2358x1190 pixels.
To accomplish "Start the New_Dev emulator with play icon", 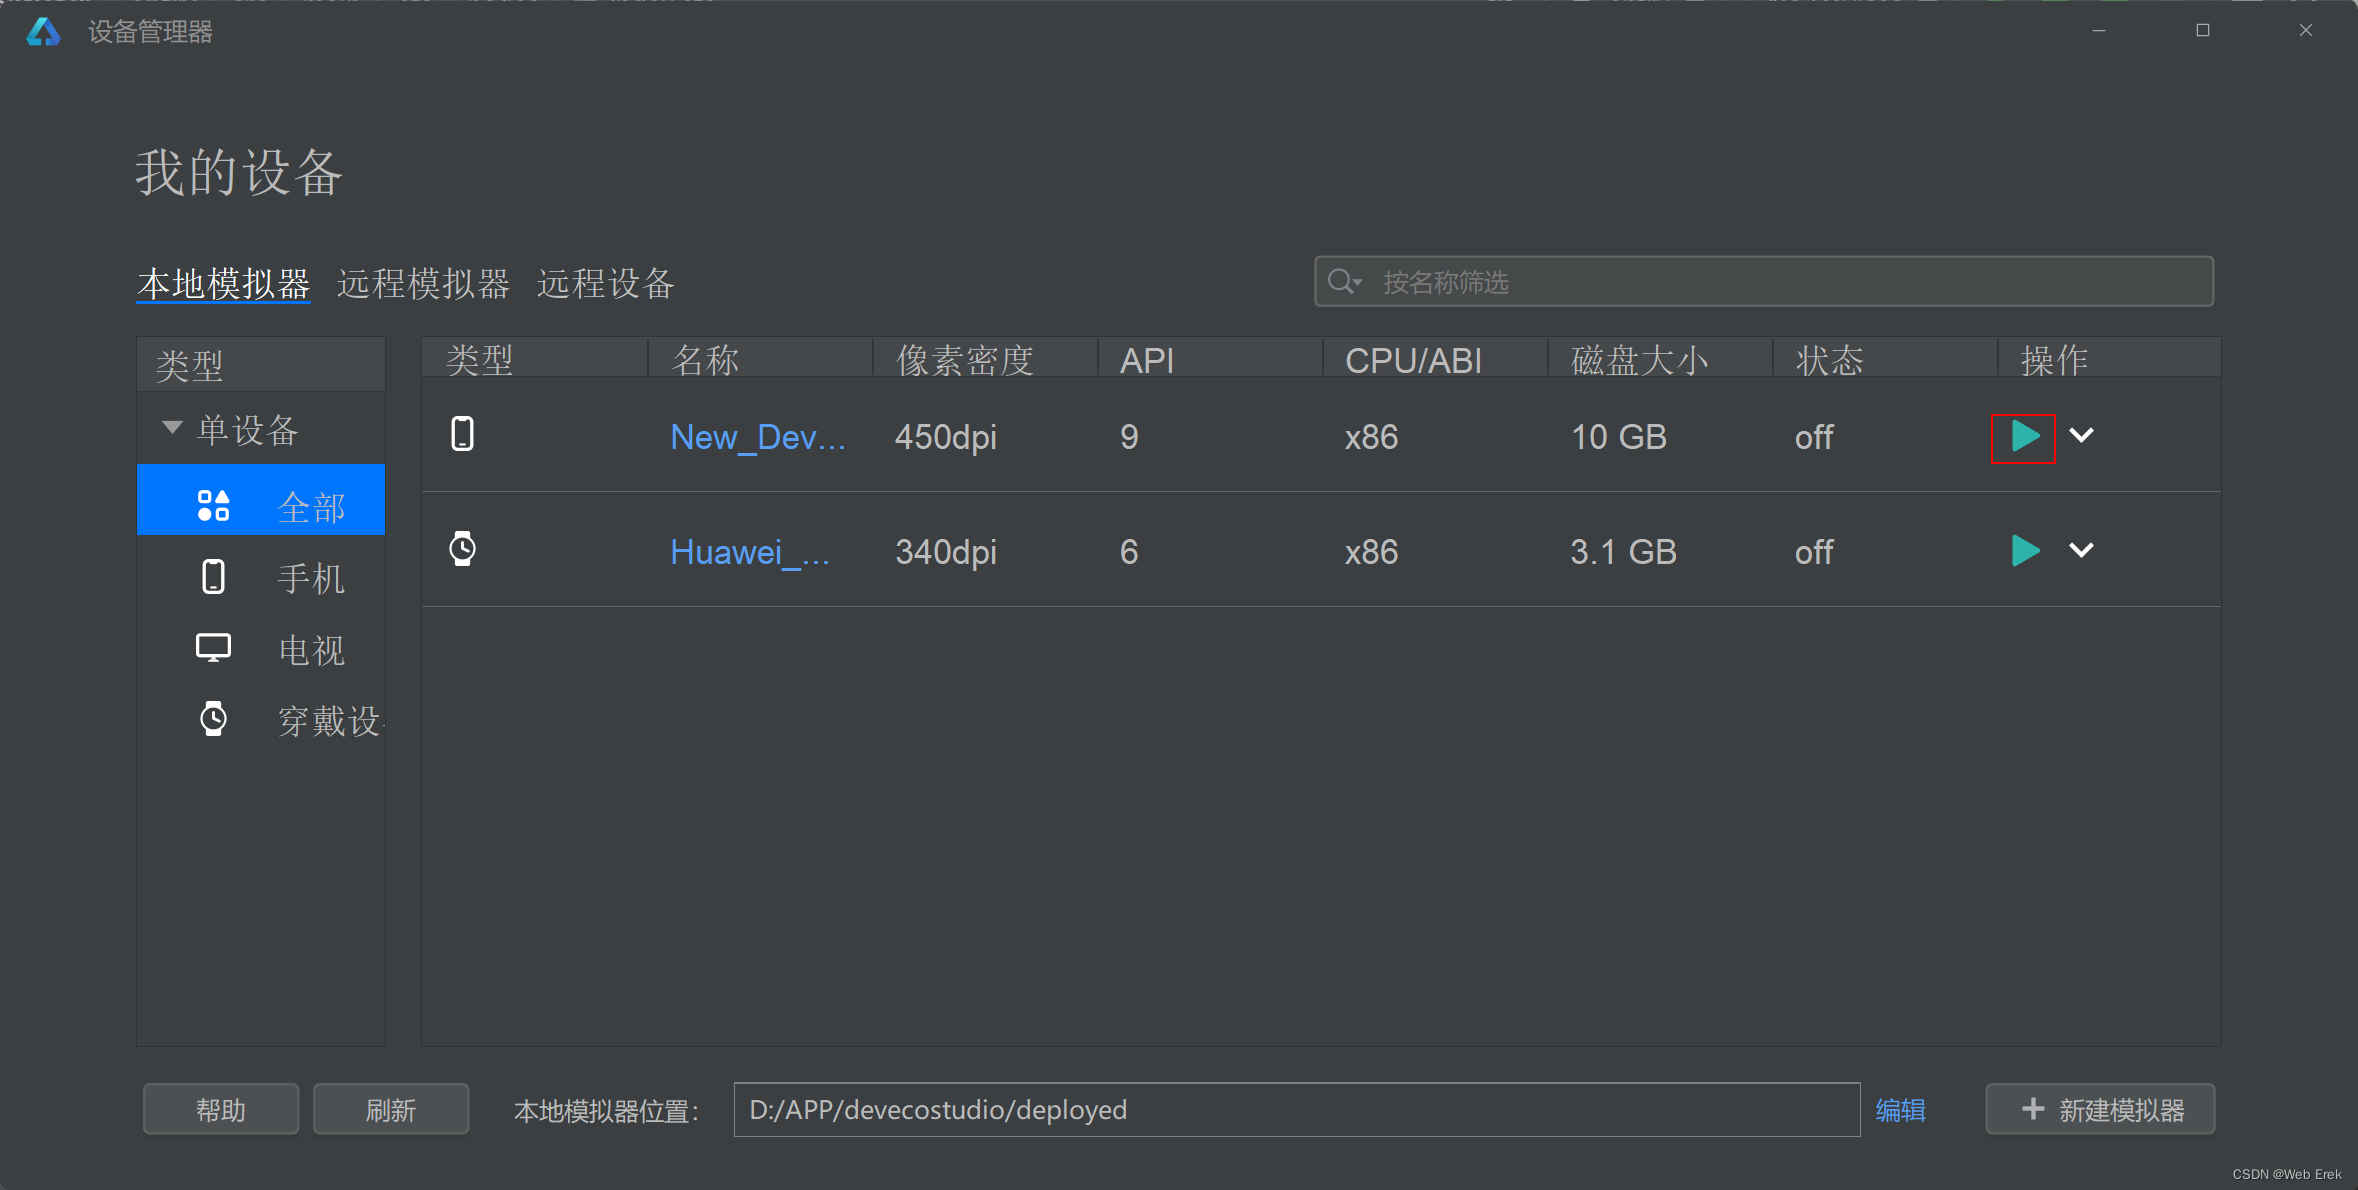I will click(2024, 436).
